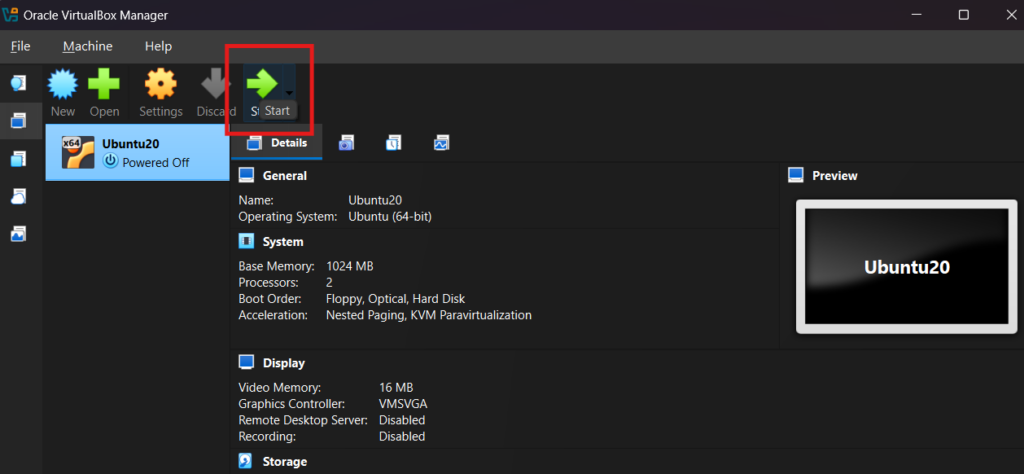Click the Storage section header
This screenshot has width=1024, height=474.
click(x=285, y=462)
